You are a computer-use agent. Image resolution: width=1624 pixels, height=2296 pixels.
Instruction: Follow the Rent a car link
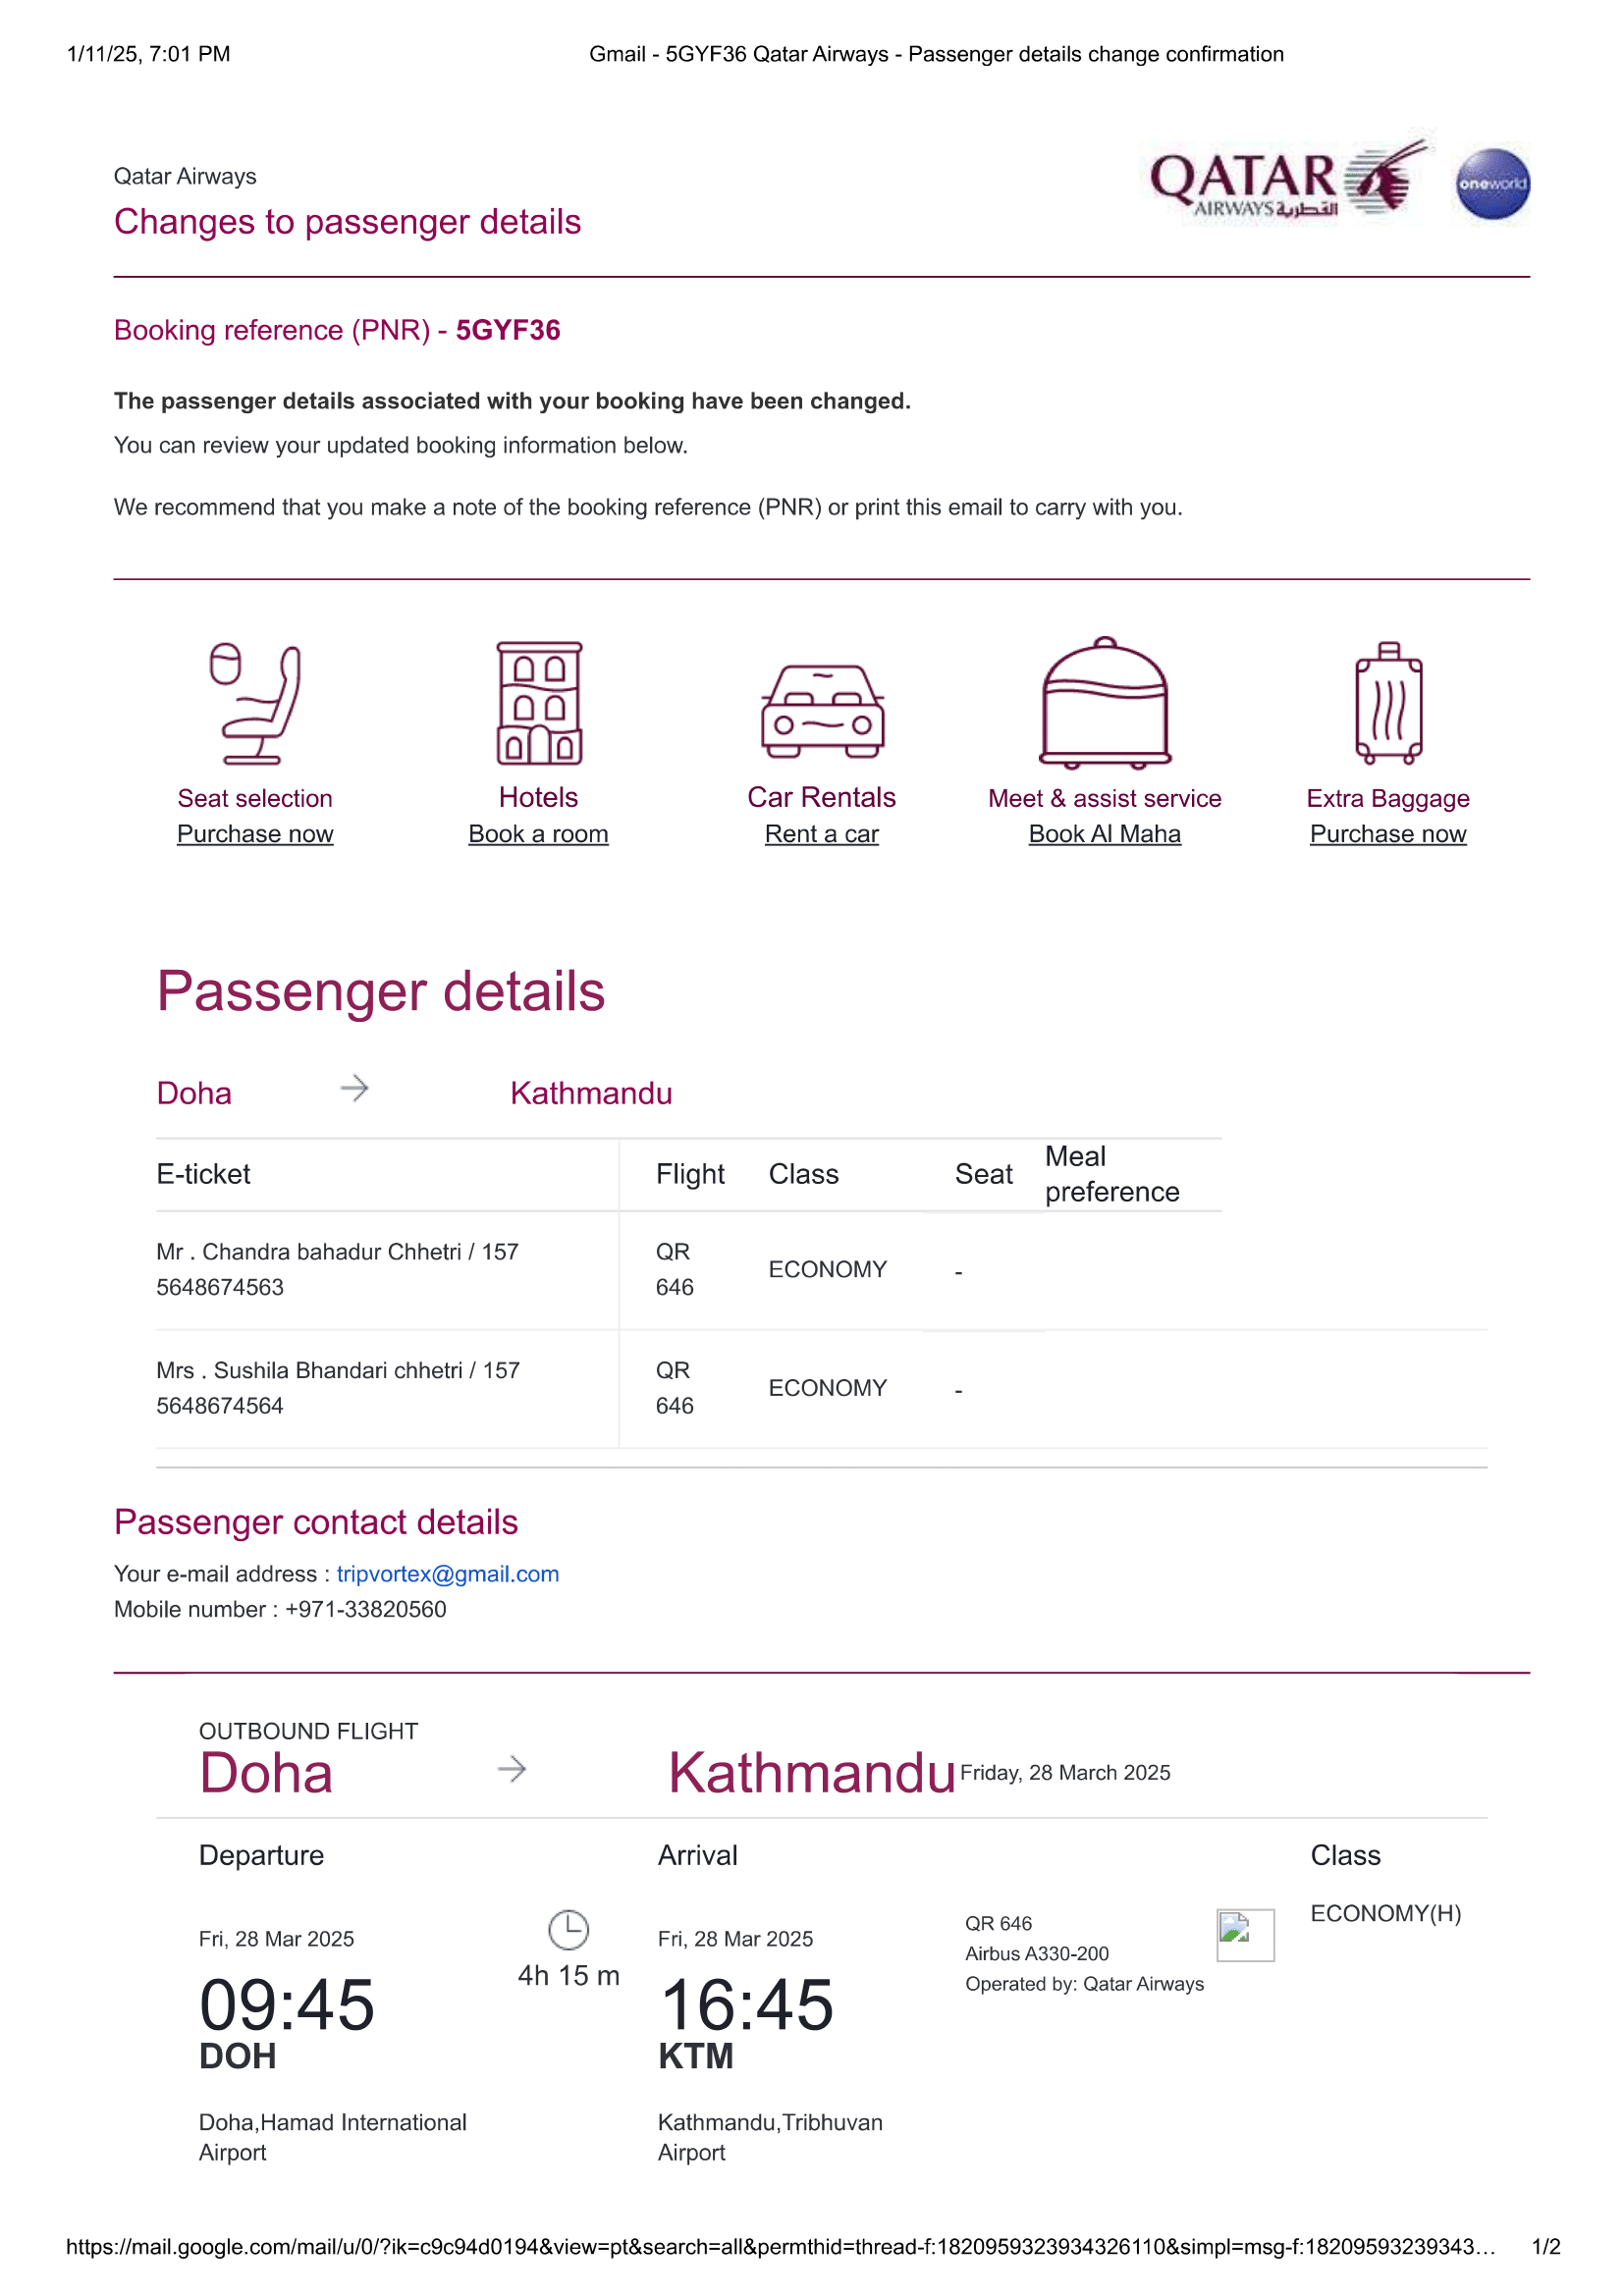pyautogui.click(x=822, y=834)
